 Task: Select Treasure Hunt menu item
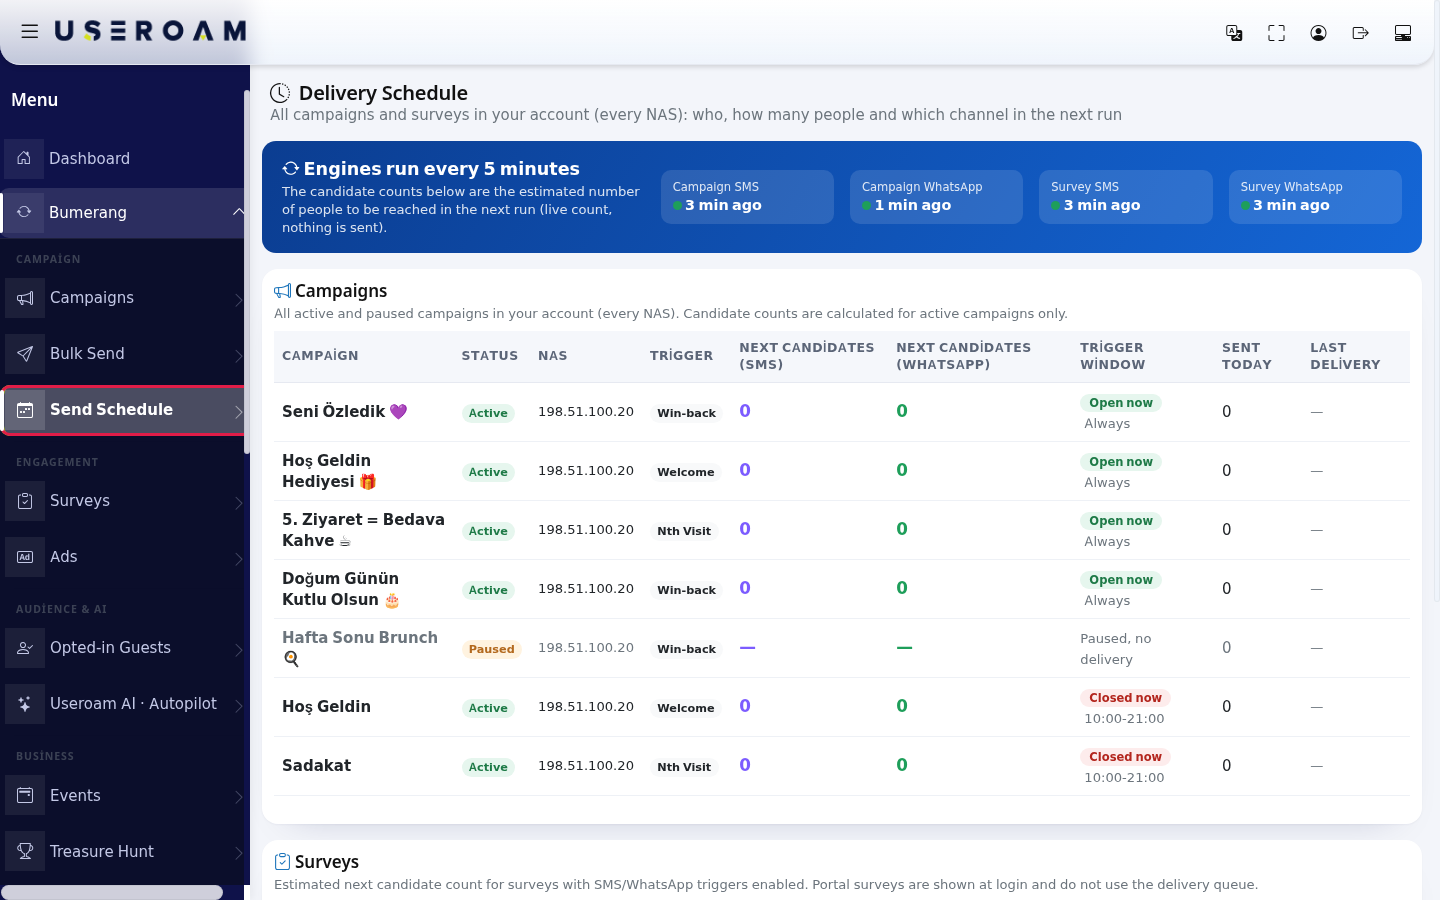point(123,852)
